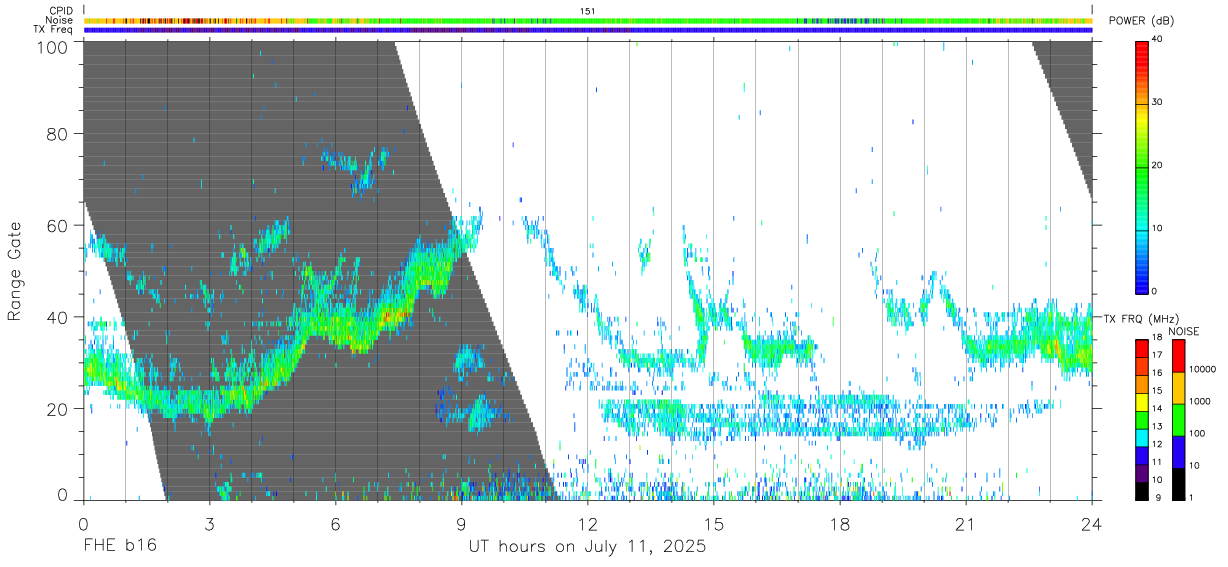Click the 100 tick on the Range Gate axis
The height and width of the screenshot is (567, 1228).
(53, 48)
